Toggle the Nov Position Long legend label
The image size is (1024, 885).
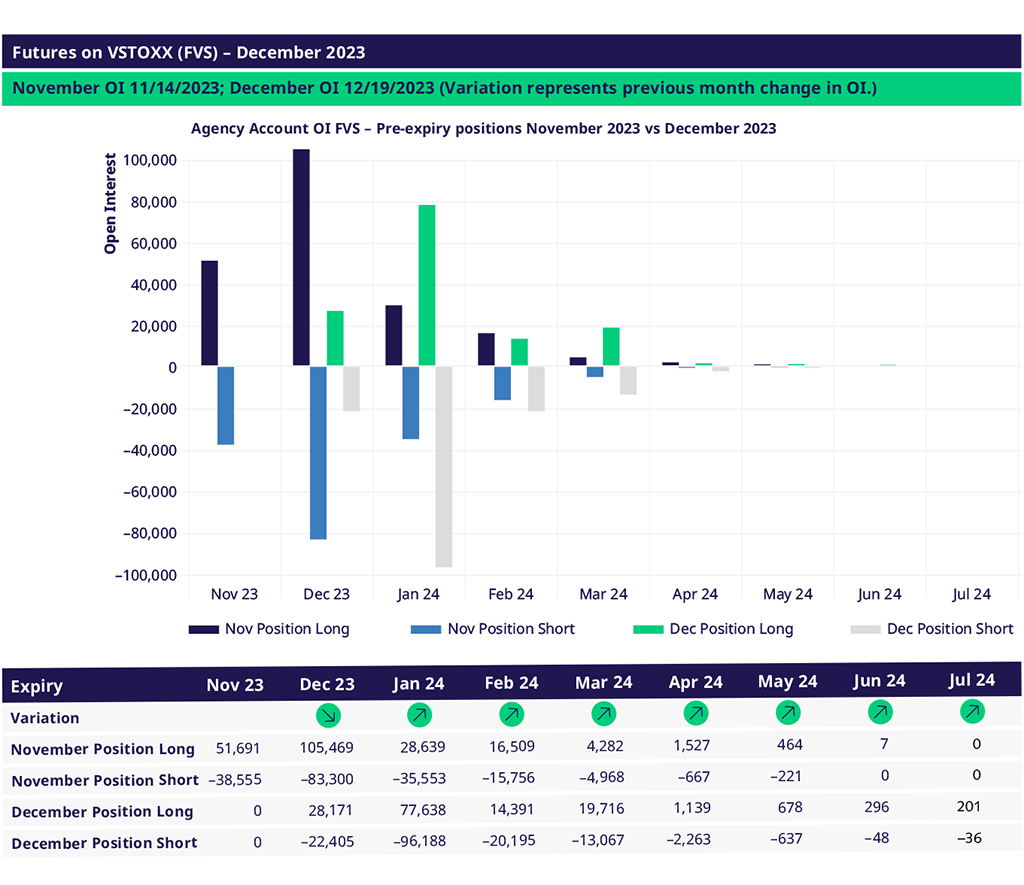pyautogui.click(x=287, y=629)
